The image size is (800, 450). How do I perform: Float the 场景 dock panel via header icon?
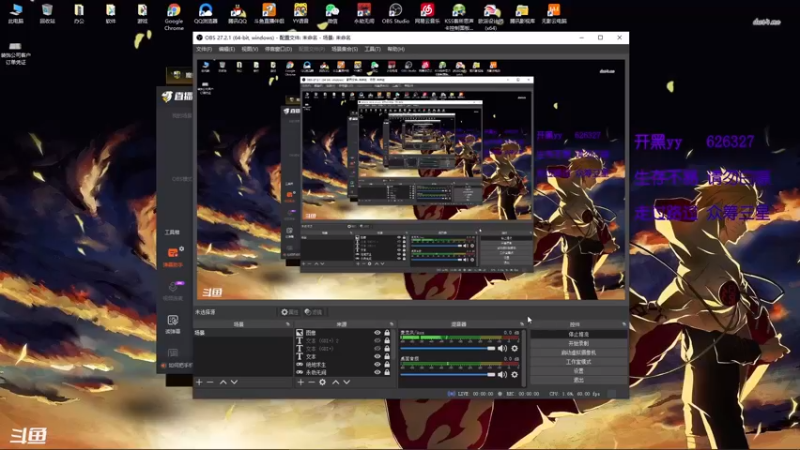click(x=288, y=324)
